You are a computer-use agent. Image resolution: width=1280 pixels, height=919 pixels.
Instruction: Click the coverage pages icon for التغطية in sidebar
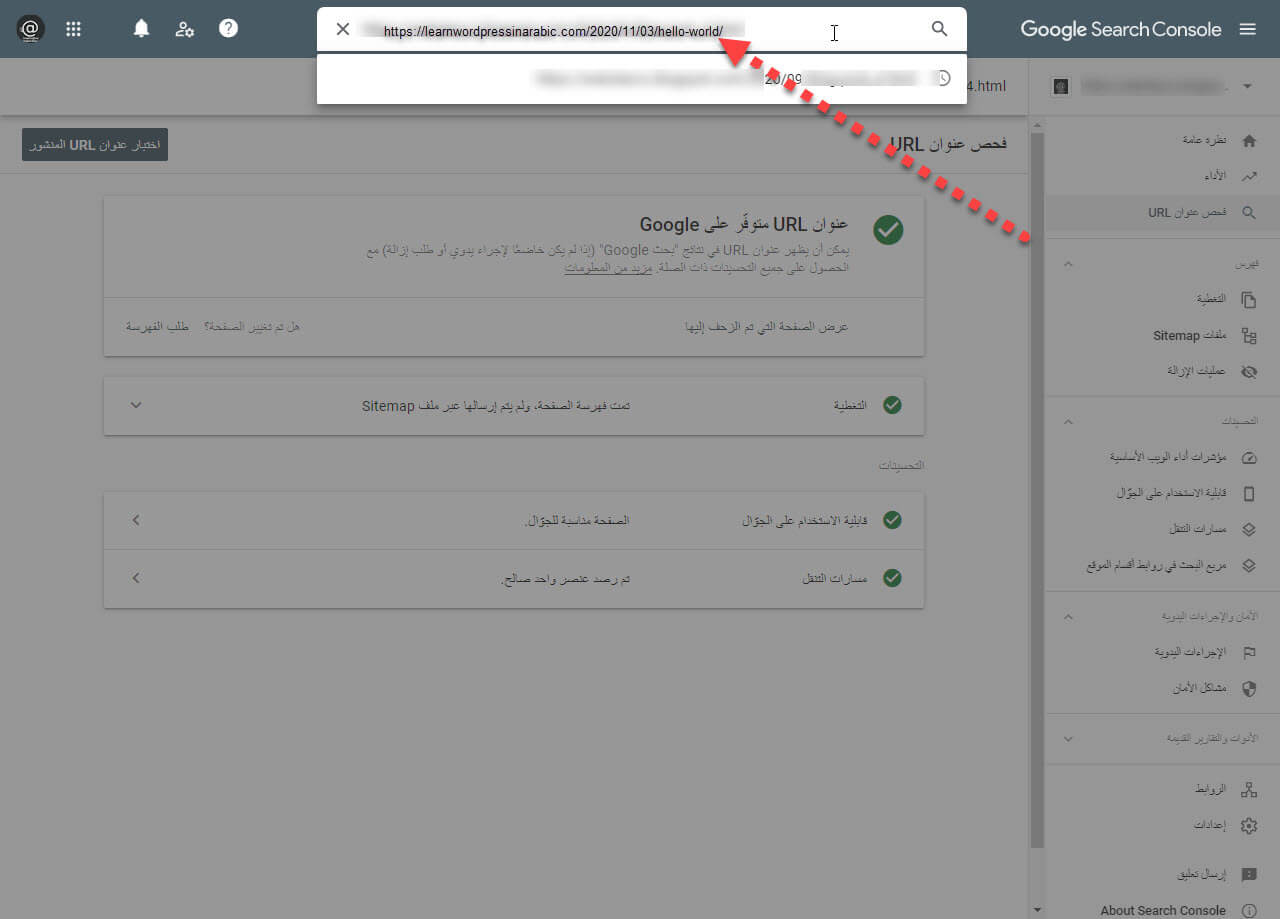pyautogui.click(x=1249, y=299)
